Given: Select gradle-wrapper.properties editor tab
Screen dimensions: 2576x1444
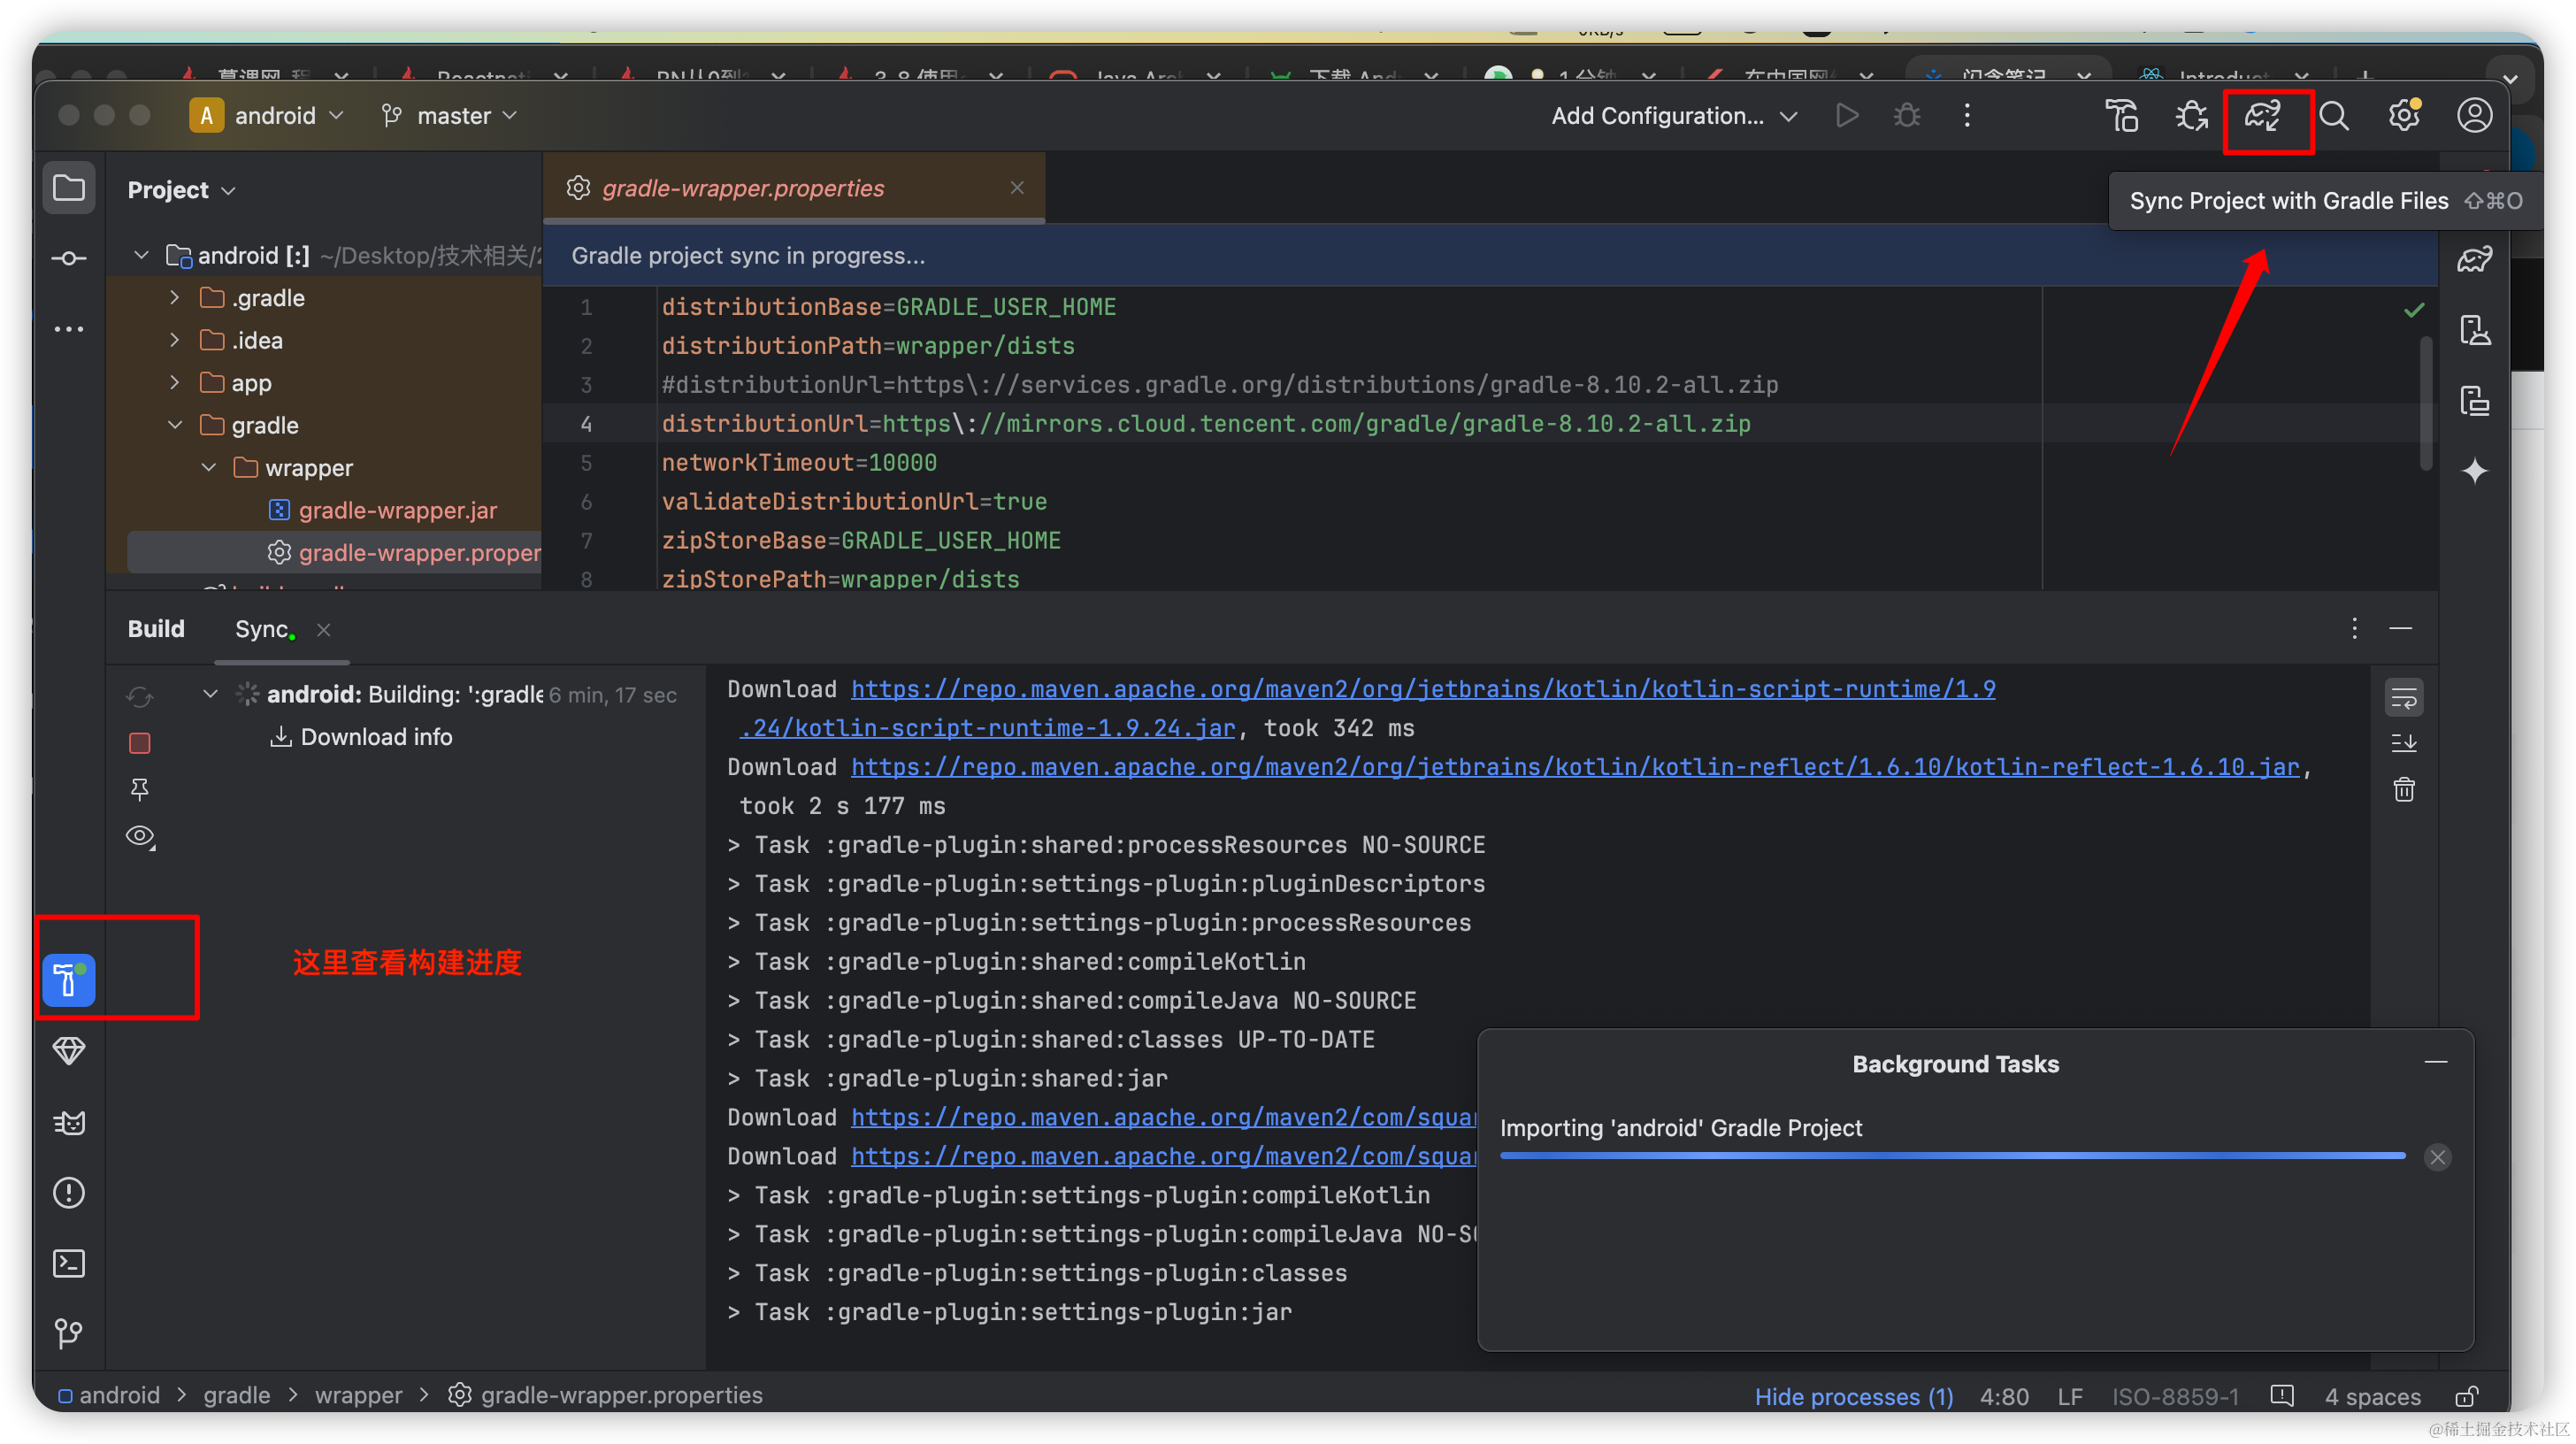Looking at the screenshot, I should click(742, 188).
